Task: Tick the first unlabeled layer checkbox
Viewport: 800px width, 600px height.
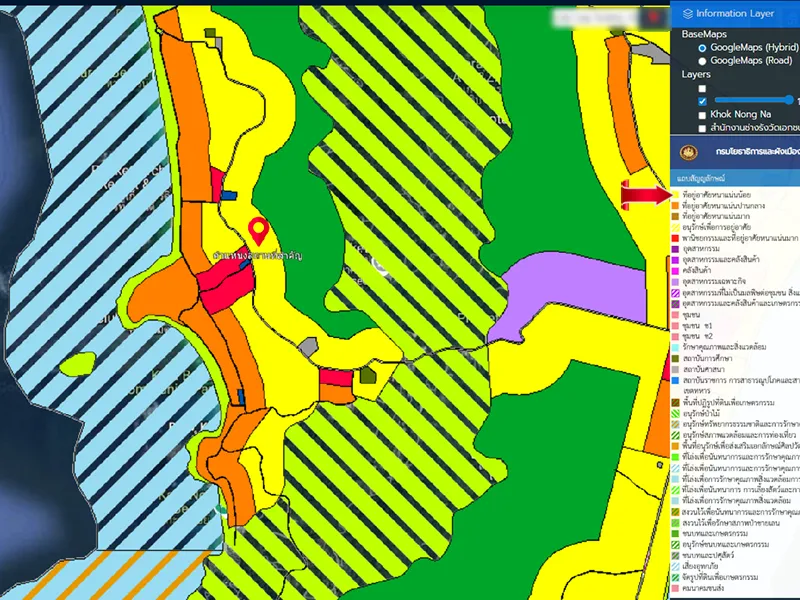Action: 702,88
